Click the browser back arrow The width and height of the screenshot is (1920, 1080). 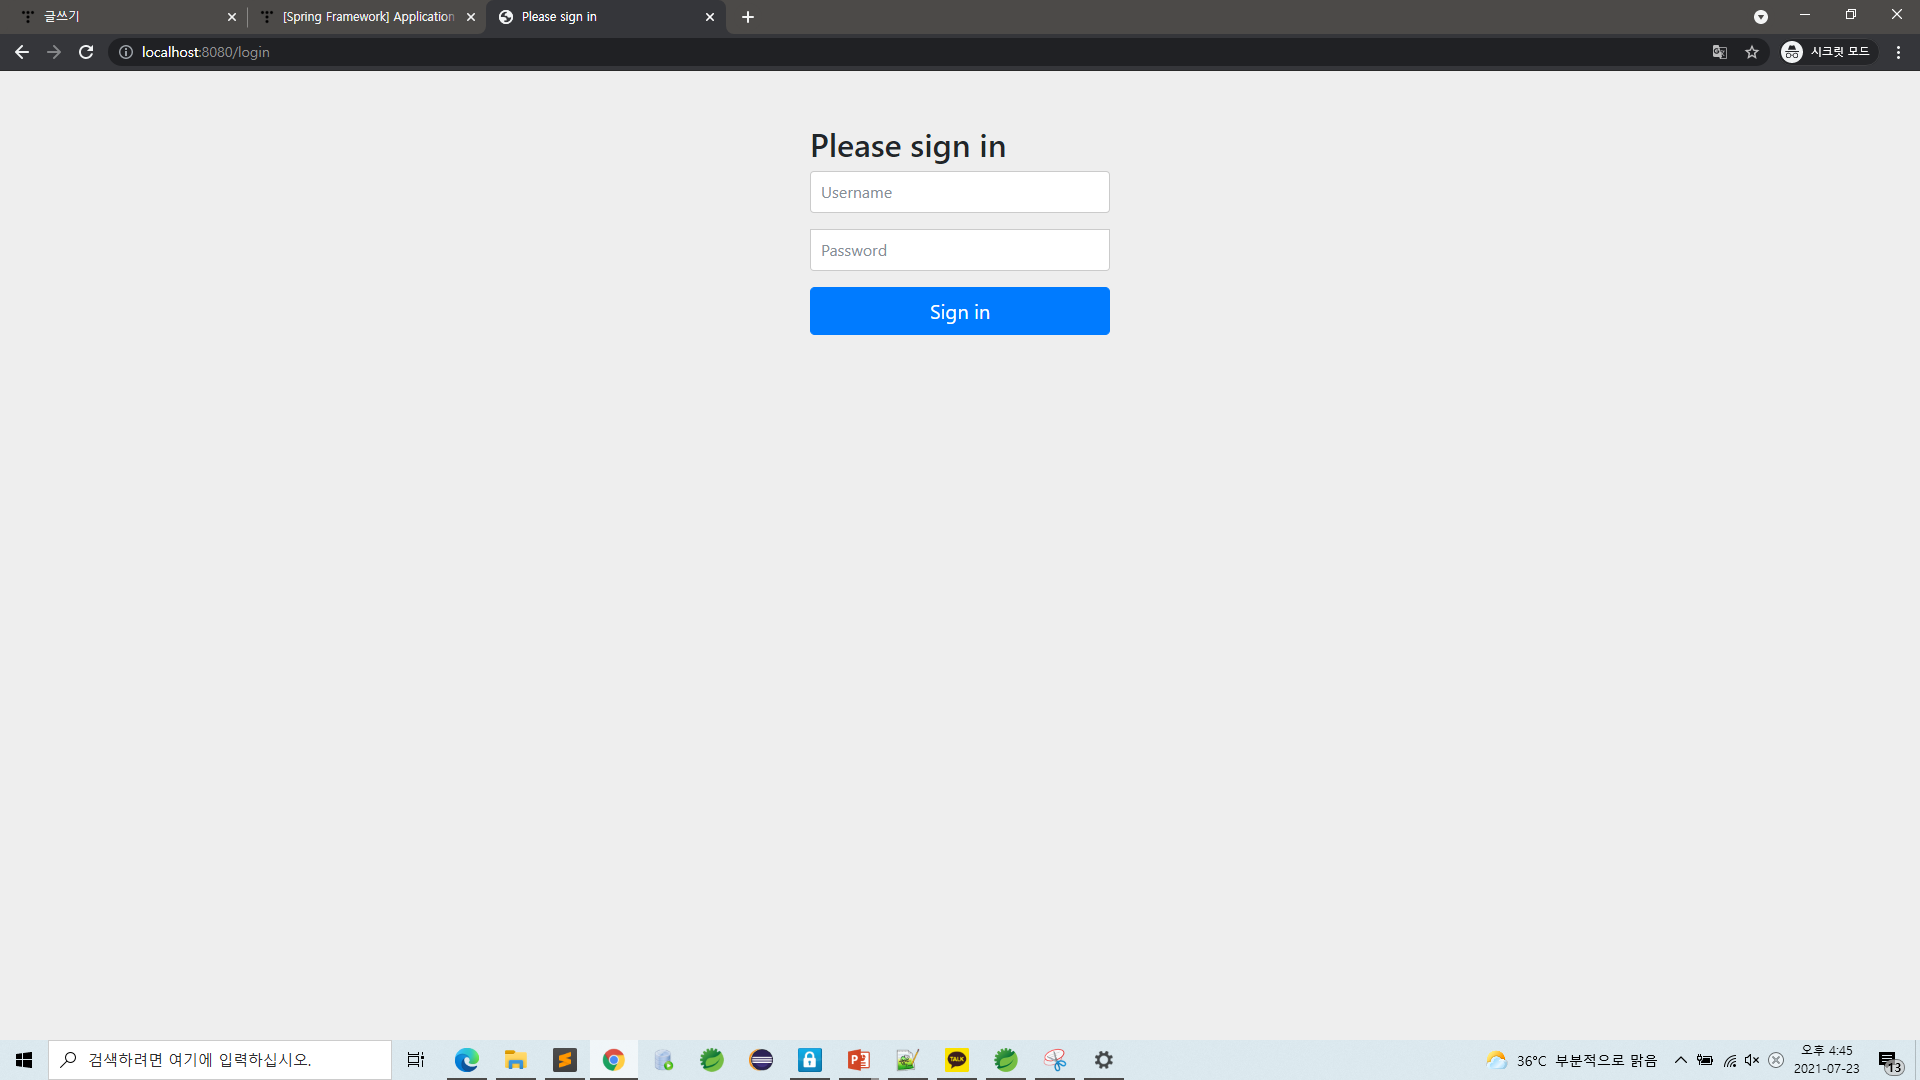[22, 52]
